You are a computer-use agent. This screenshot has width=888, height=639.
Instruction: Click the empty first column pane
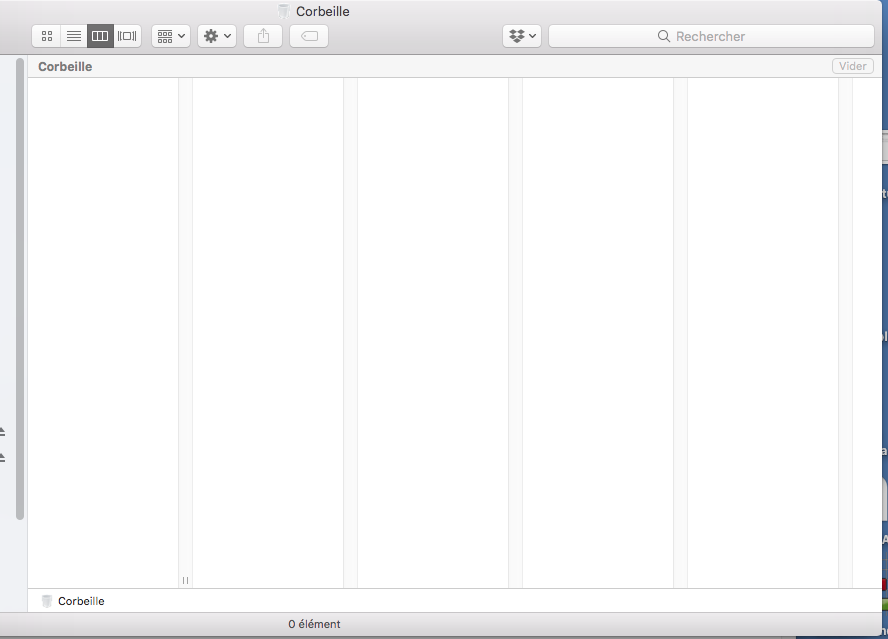(x=103, y=330)
